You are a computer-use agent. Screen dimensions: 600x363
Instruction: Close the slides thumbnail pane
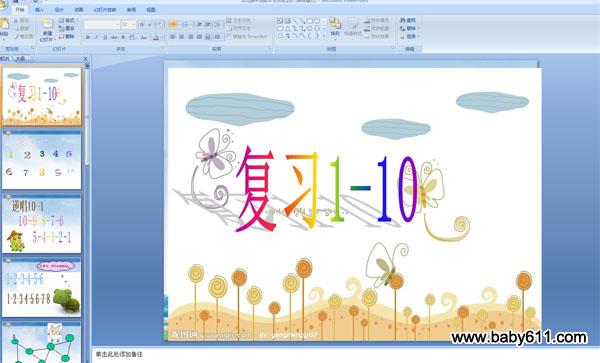[85, 59]
